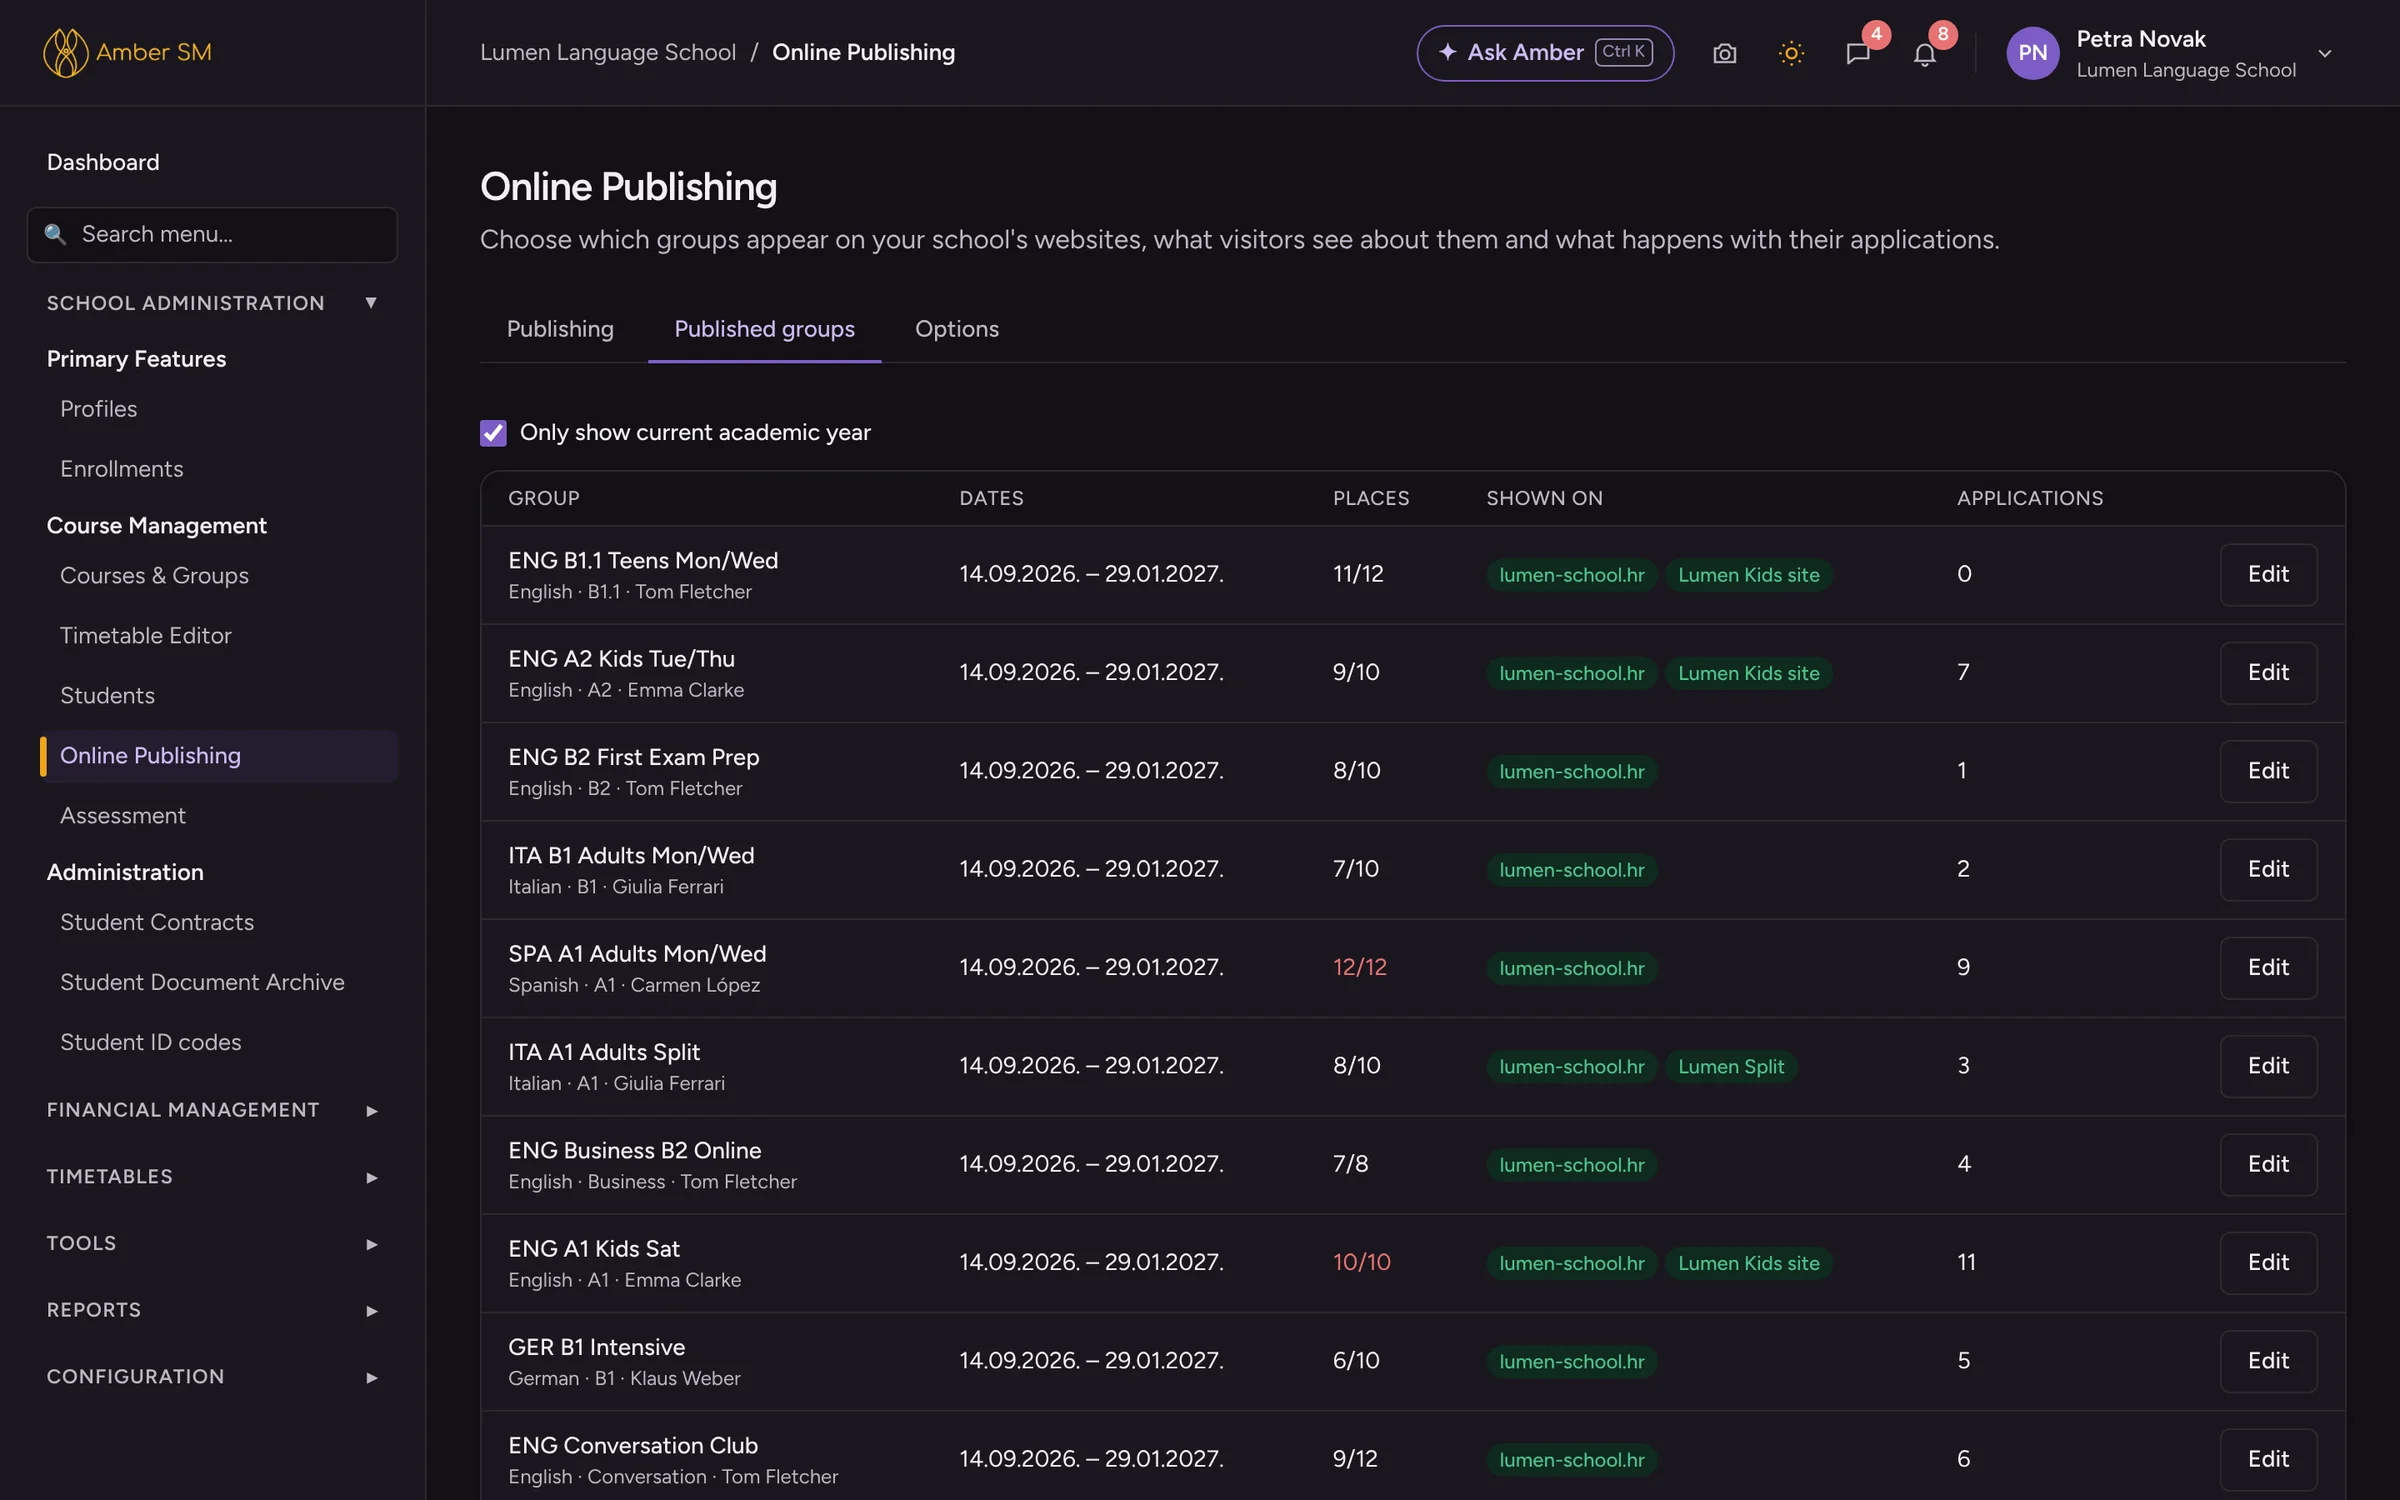The height and width of the screenshot is (1500, 2400).
Task: Uncheck Only show current academic year
Action: tap(493, 432)
